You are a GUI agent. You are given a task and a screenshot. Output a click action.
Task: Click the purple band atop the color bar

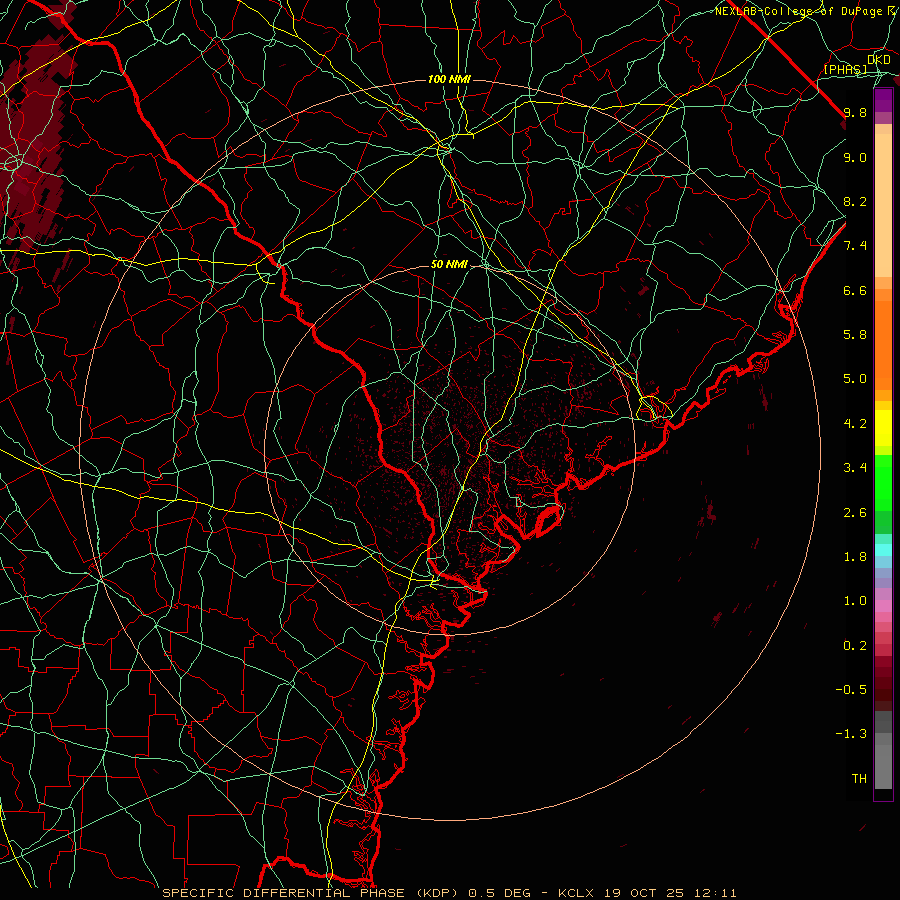883,101
